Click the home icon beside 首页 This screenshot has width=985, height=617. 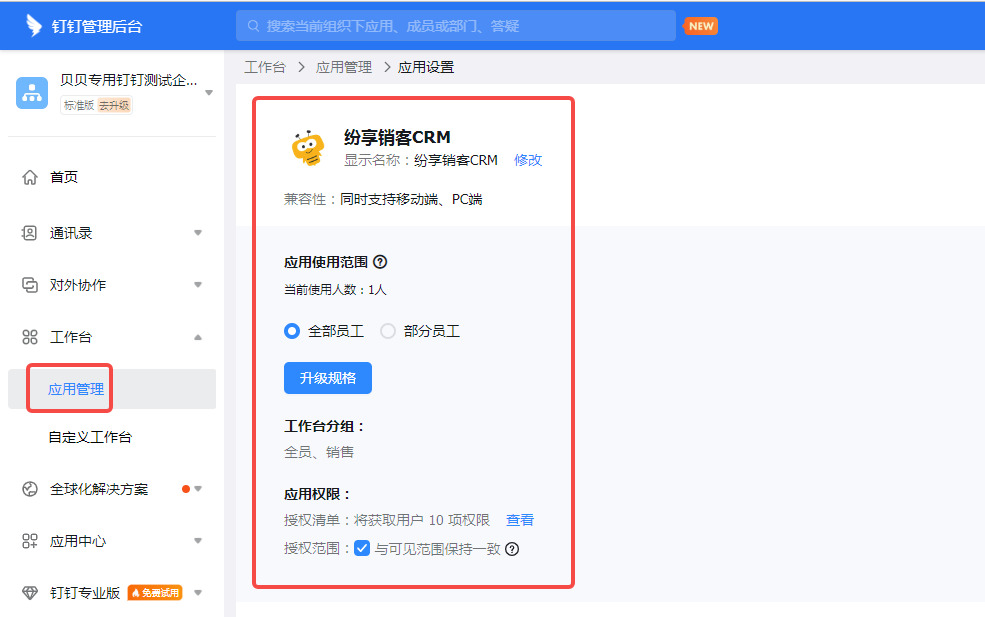(30, 177)
